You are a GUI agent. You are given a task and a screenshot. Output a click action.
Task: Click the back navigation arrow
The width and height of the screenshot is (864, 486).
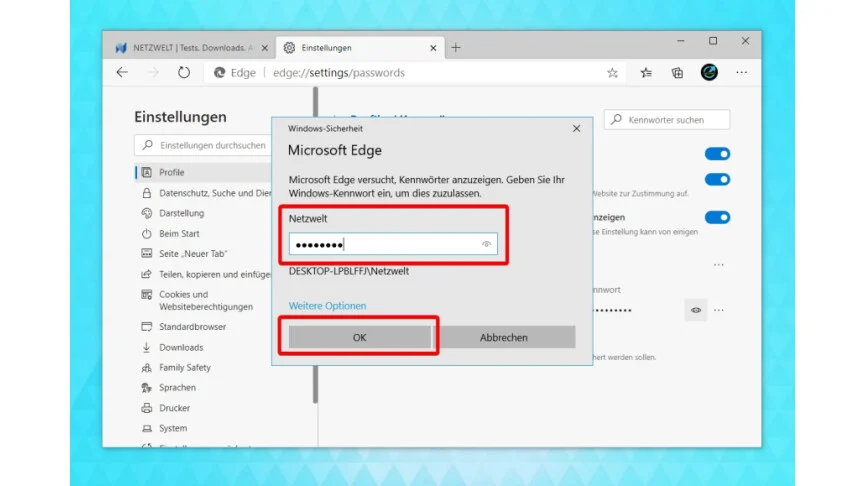pyautogui.click(x=122, y=72)
